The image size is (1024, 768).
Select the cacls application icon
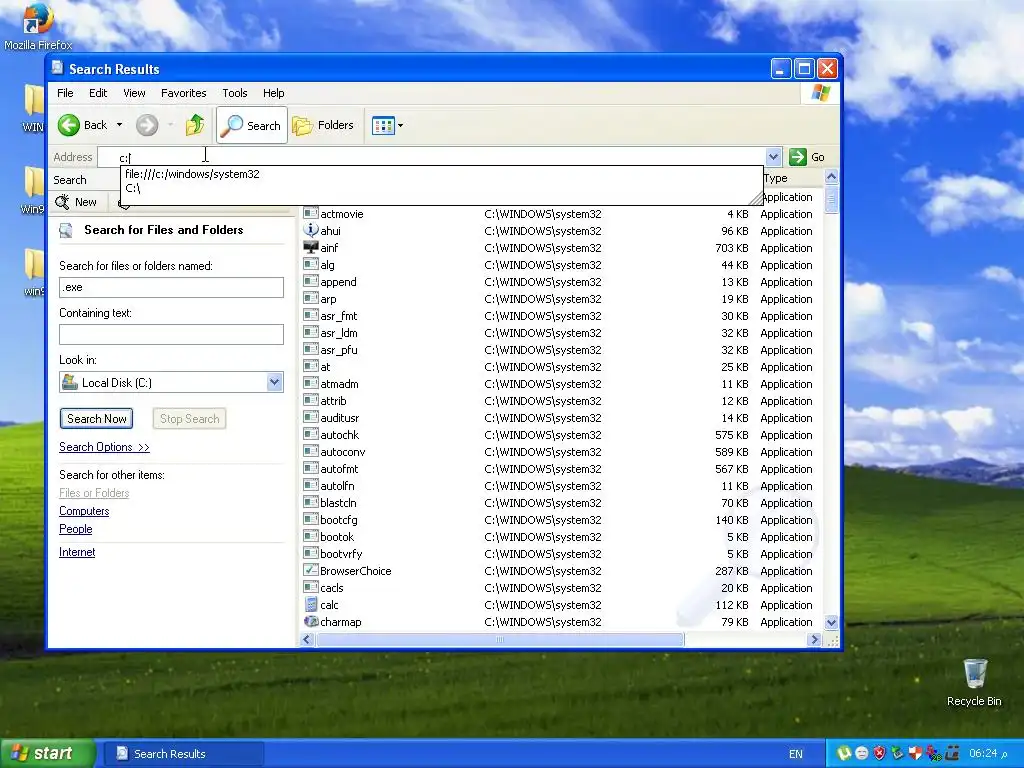311,587
